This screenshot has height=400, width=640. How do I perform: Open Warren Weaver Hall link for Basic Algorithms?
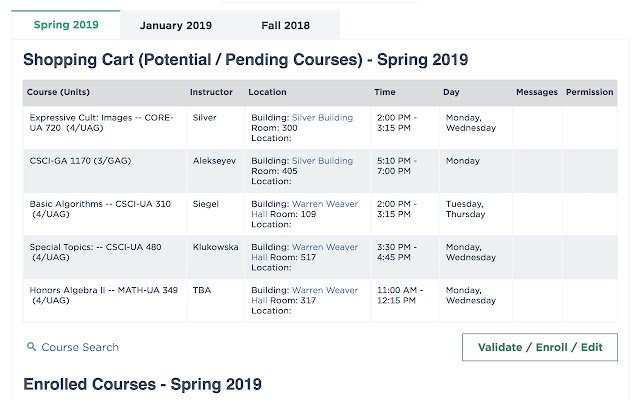pos(304,209)
